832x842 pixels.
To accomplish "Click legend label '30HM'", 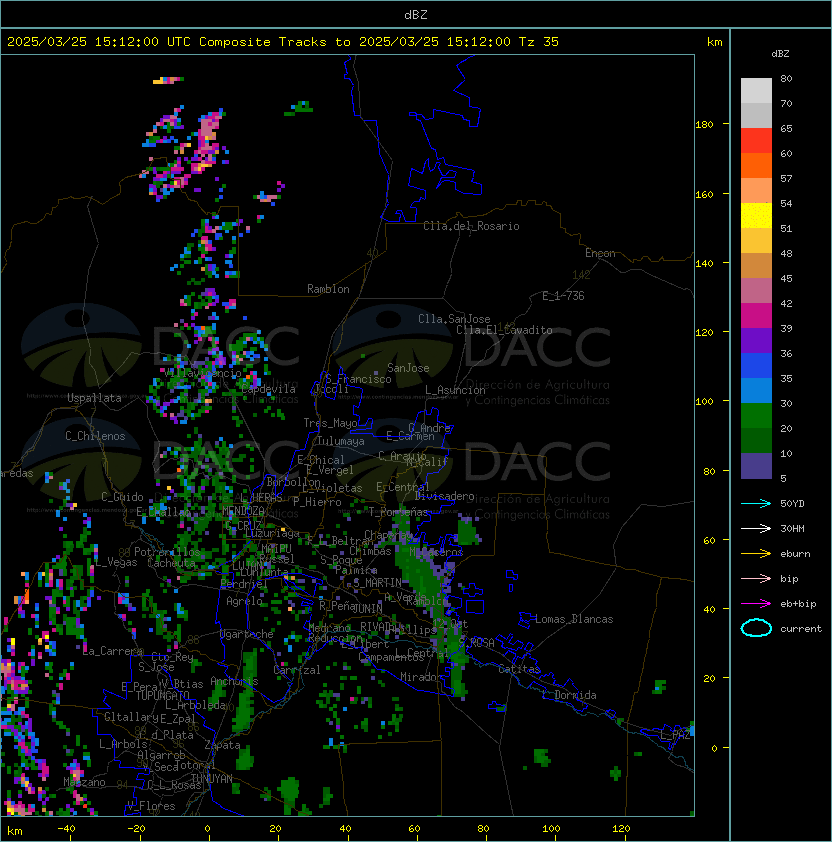I will 792,529.
